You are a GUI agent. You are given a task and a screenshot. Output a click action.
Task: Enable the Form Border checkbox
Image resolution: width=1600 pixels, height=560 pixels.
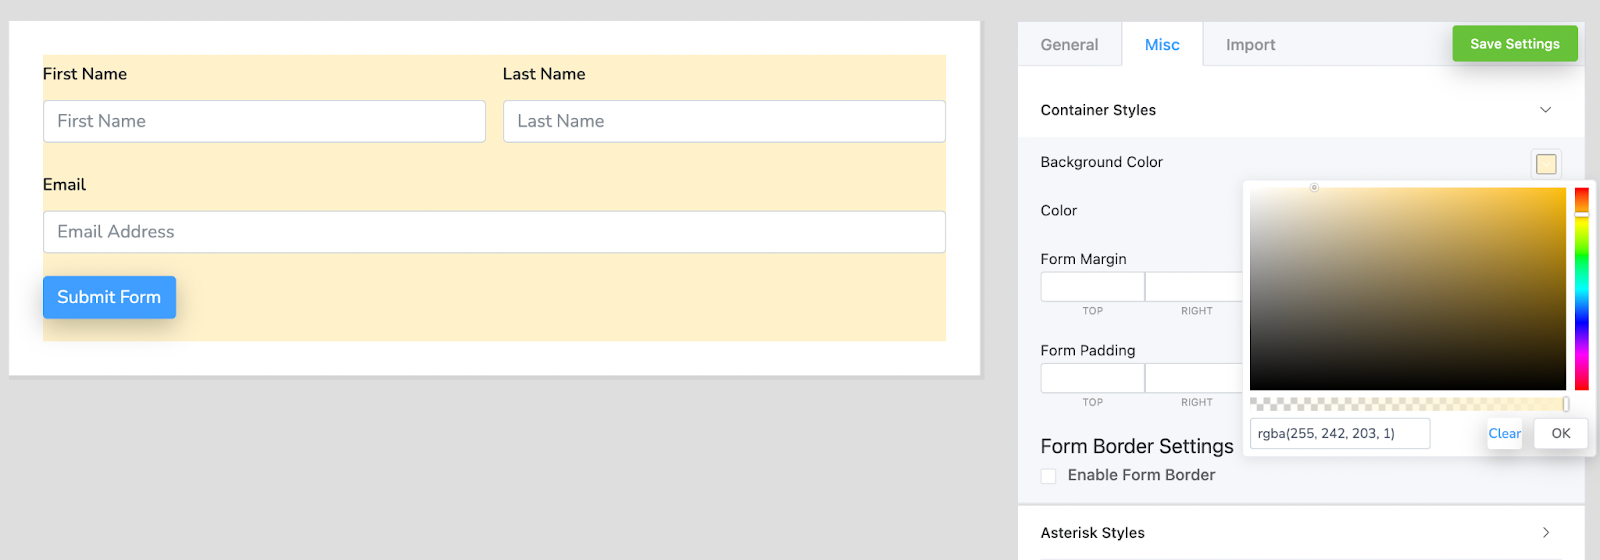[x=1049, y=476]
